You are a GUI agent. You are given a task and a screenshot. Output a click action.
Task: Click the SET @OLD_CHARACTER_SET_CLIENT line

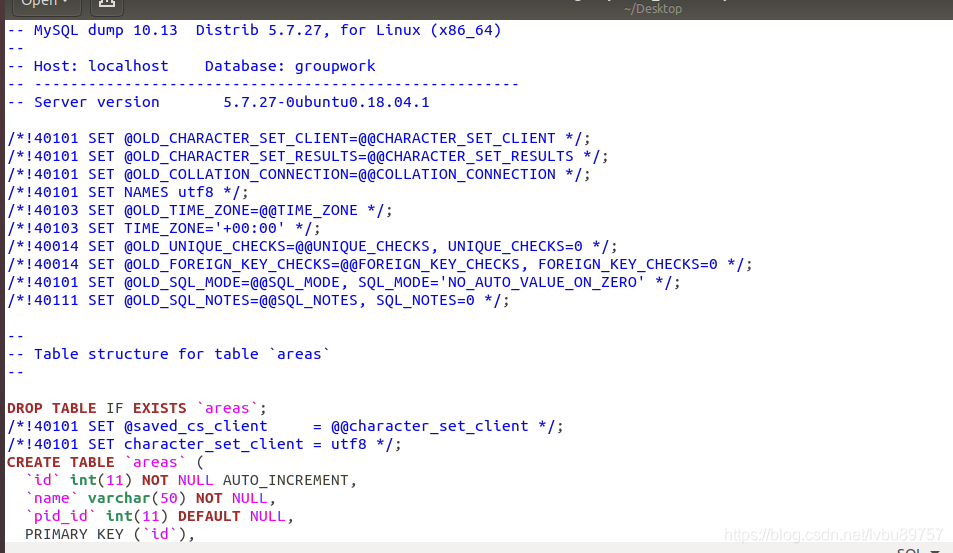click(298, 139)
